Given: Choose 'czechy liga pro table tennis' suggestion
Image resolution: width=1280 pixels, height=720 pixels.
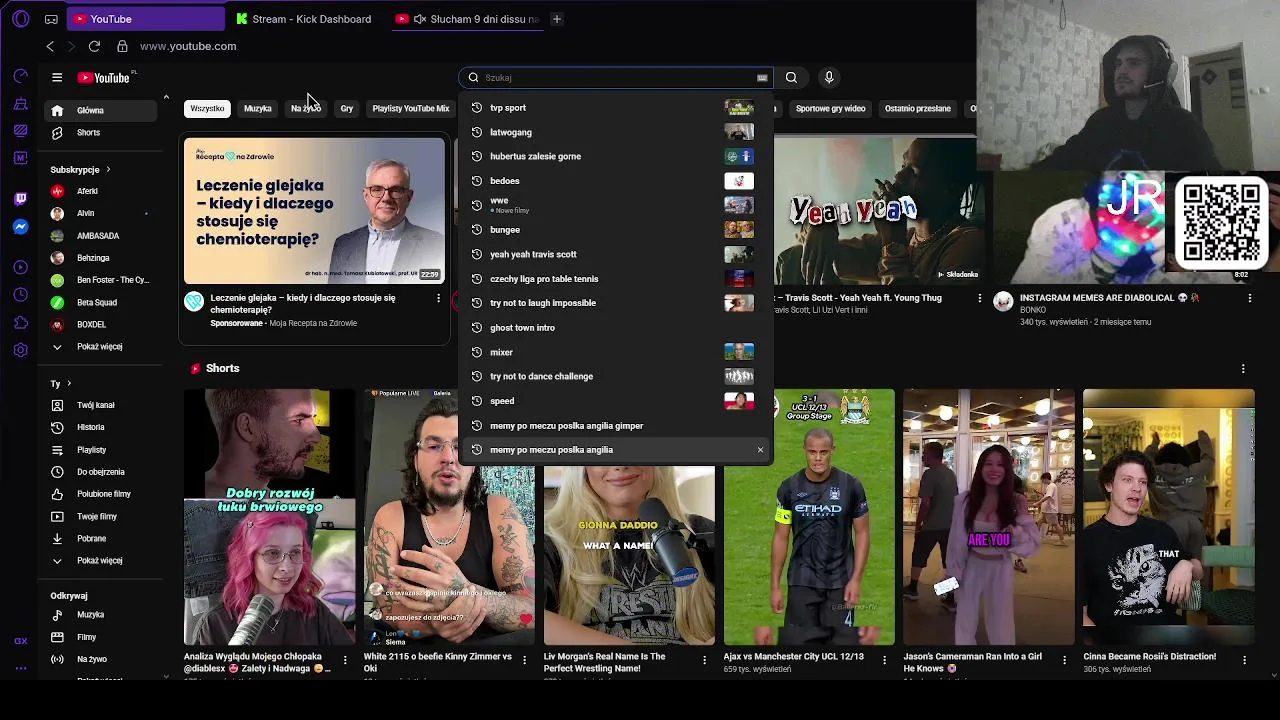Looking at the screenshot, I should (615, 279).
